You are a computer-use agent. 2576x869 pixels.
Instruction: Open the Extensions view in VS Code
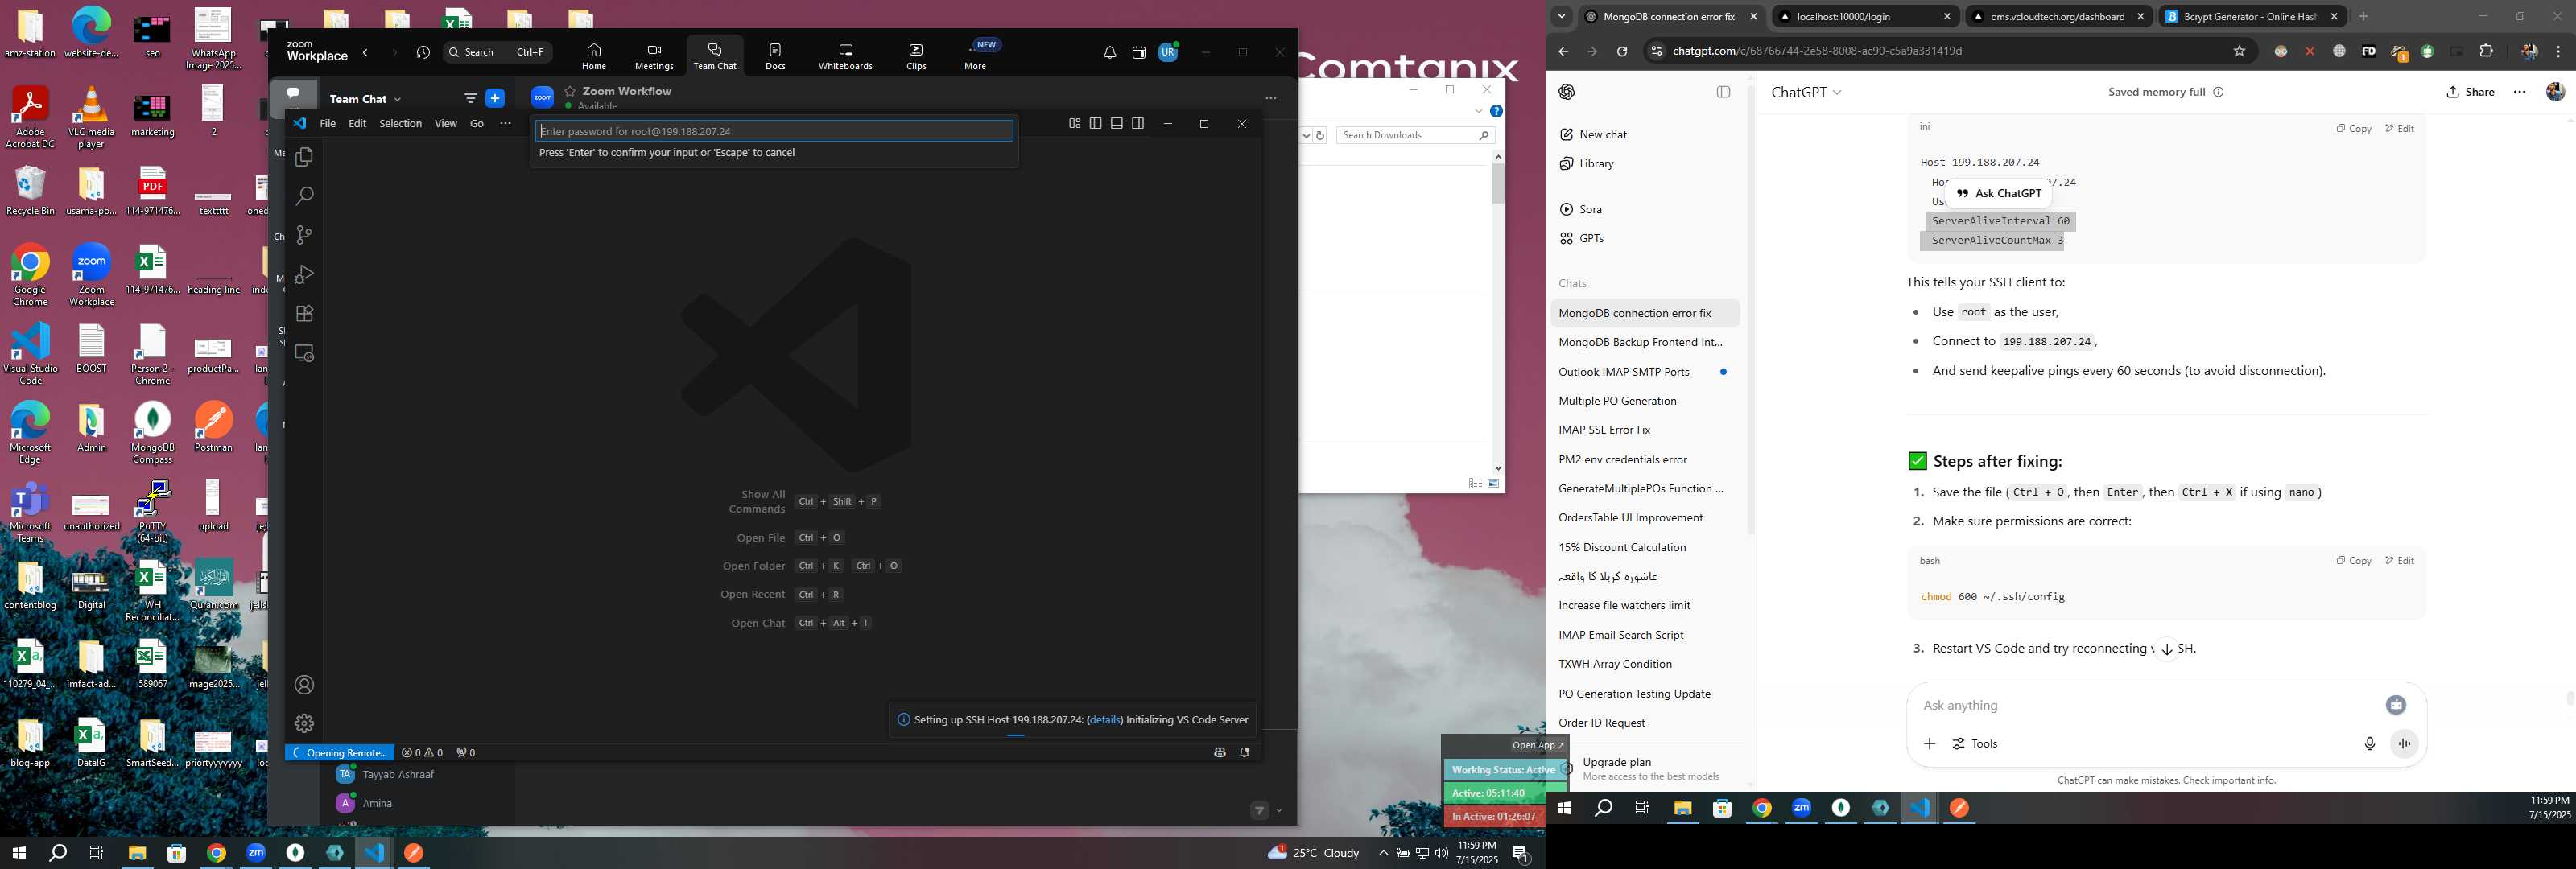tap(304, 314)
